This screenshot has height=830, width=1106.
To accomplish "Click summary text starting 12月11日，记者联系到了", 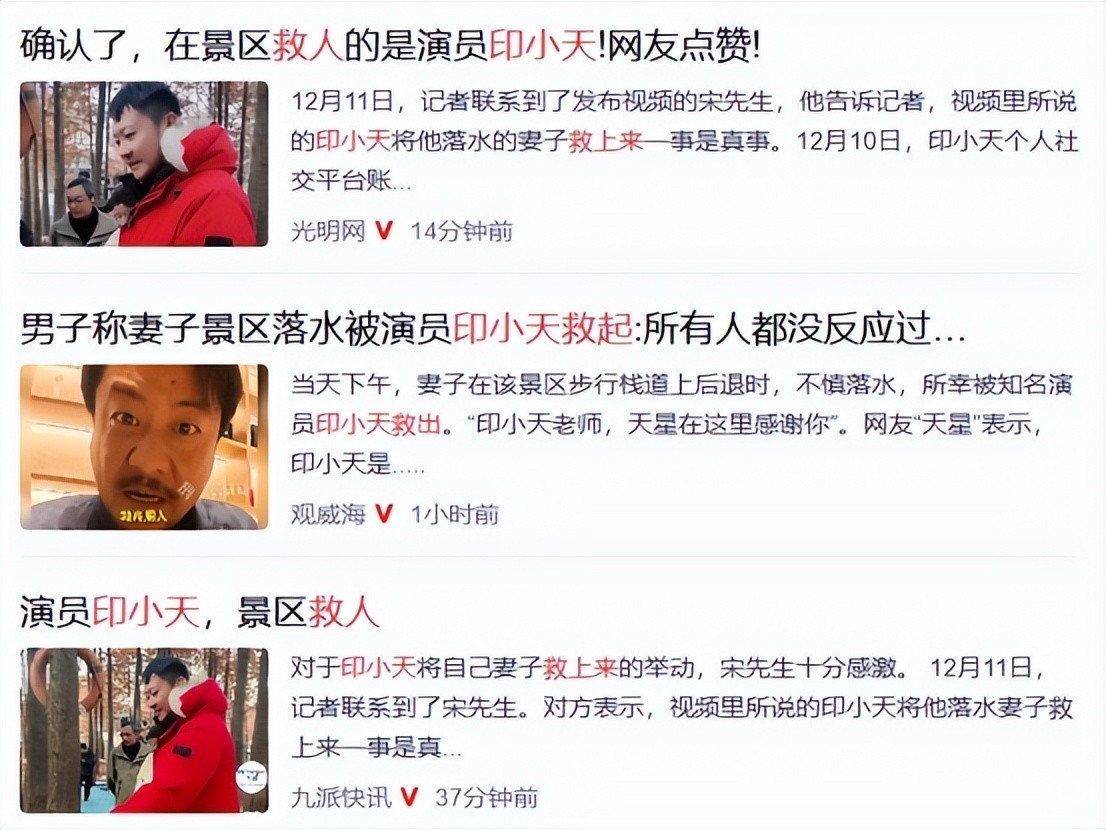I will point(684,142).
